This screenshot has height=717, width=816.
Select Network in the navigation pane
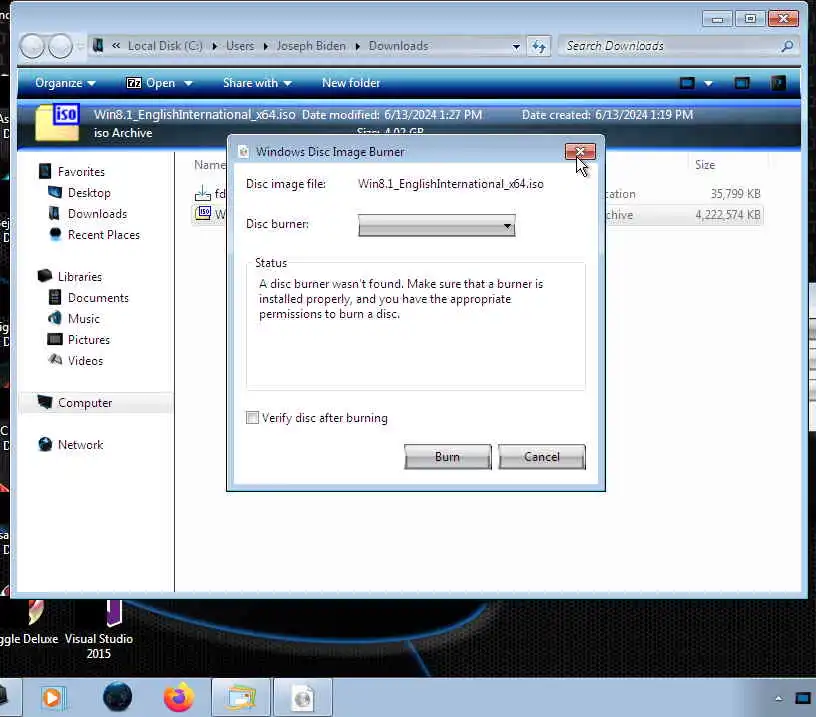80,444
